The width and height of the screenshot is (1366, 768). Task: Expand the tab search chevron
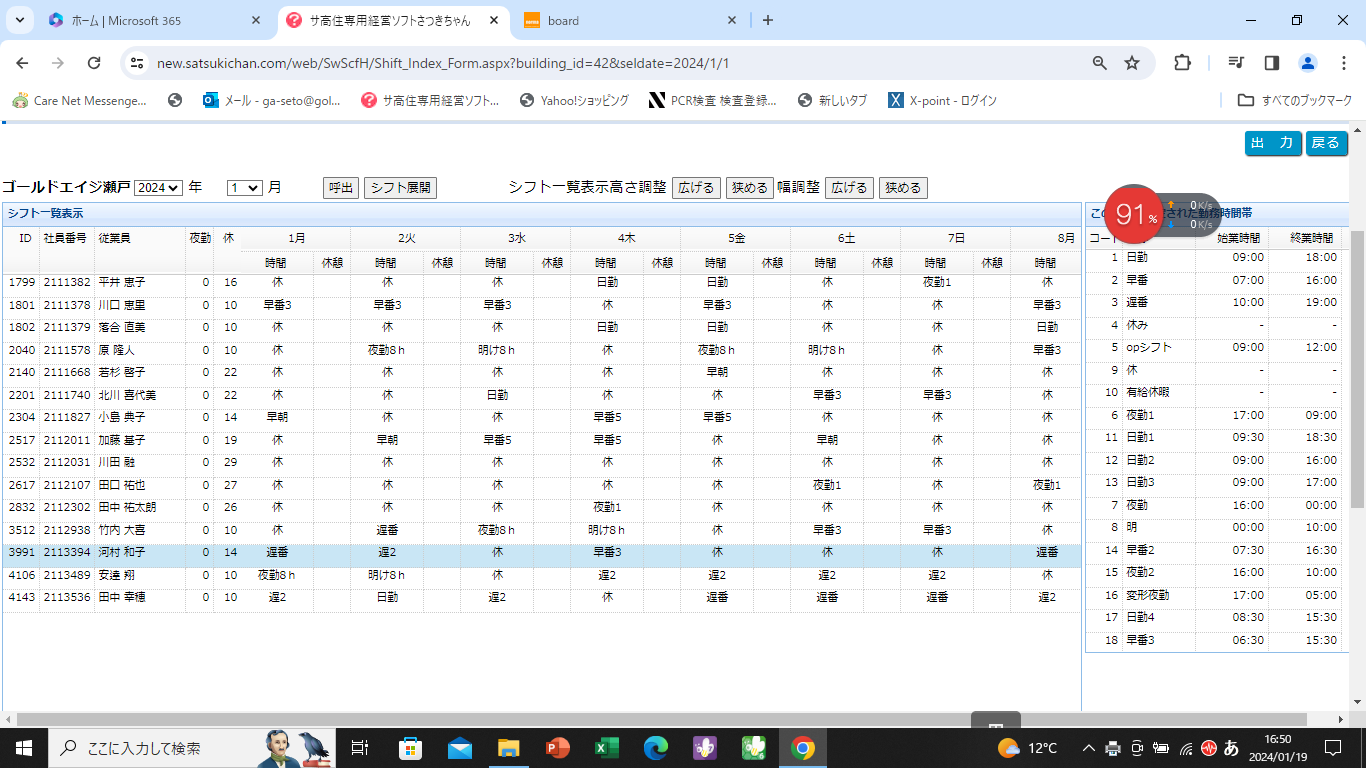[x=19, y=20]
